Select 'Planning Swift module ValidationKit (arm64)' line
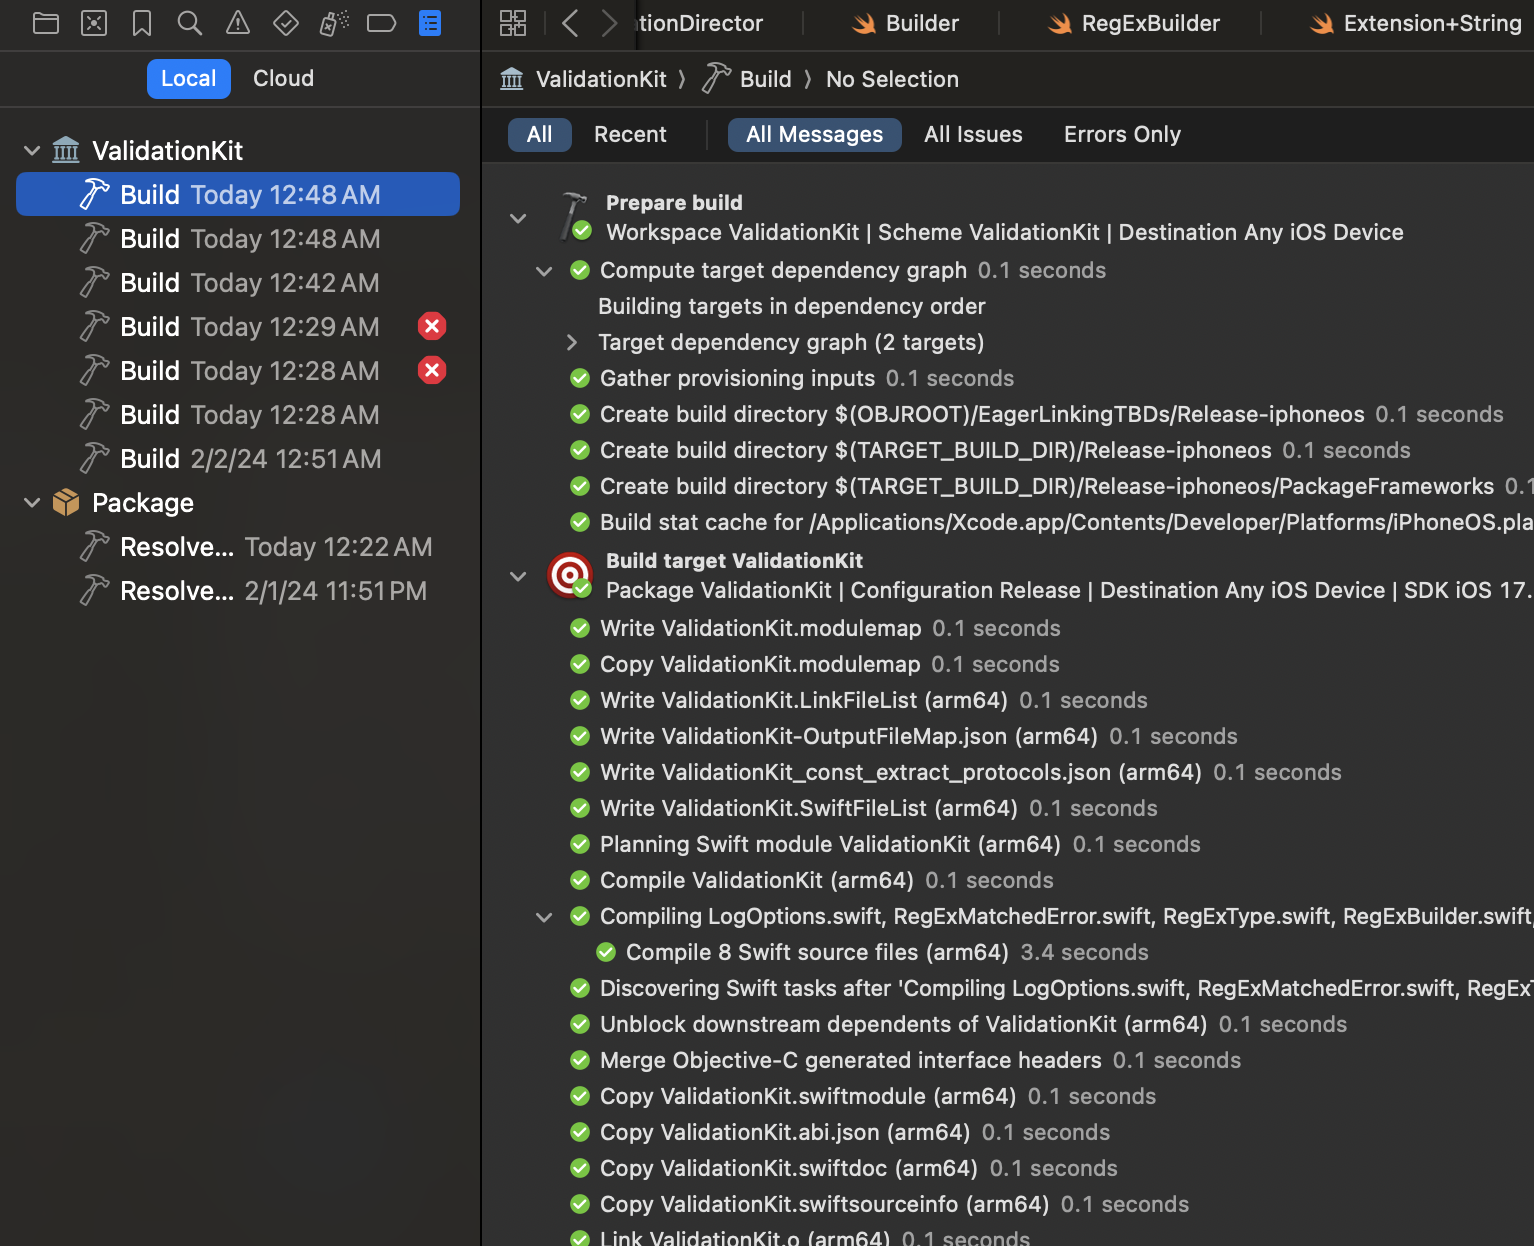The width and height of the screenshot is (1534, 1246). [830, 844]
